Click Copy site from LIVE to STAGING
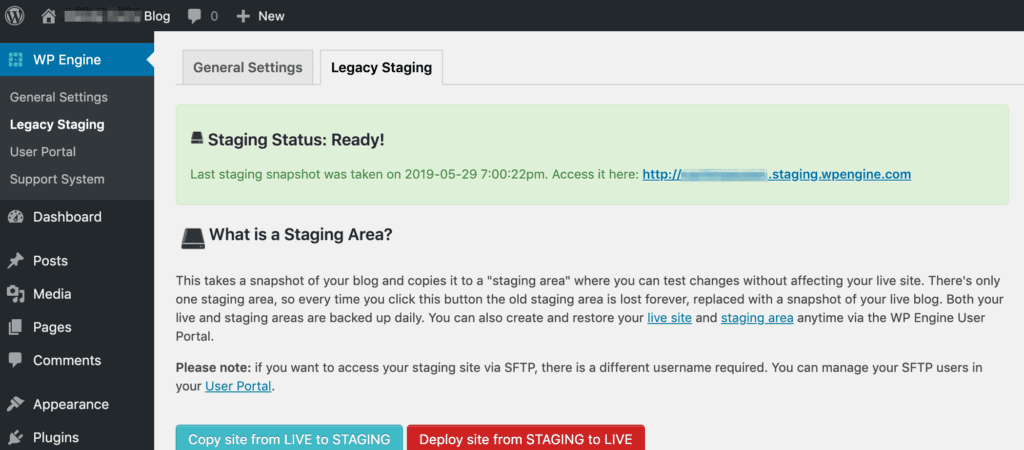1024x450 pixels. click(289, 438)
